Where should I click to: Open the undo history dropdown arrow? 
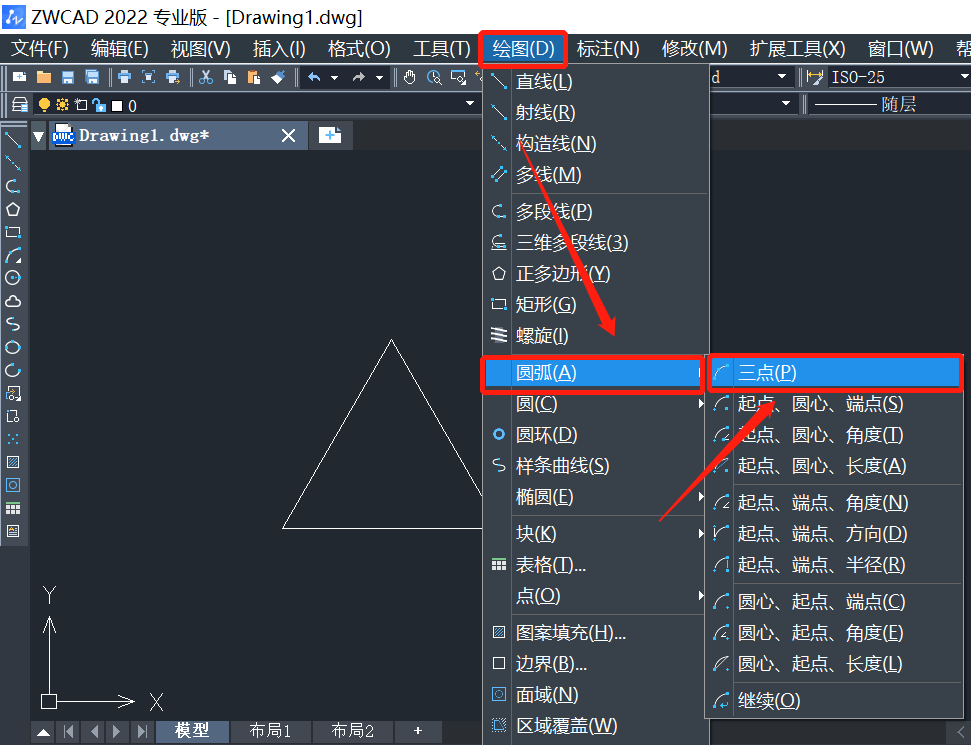(334, 77)
